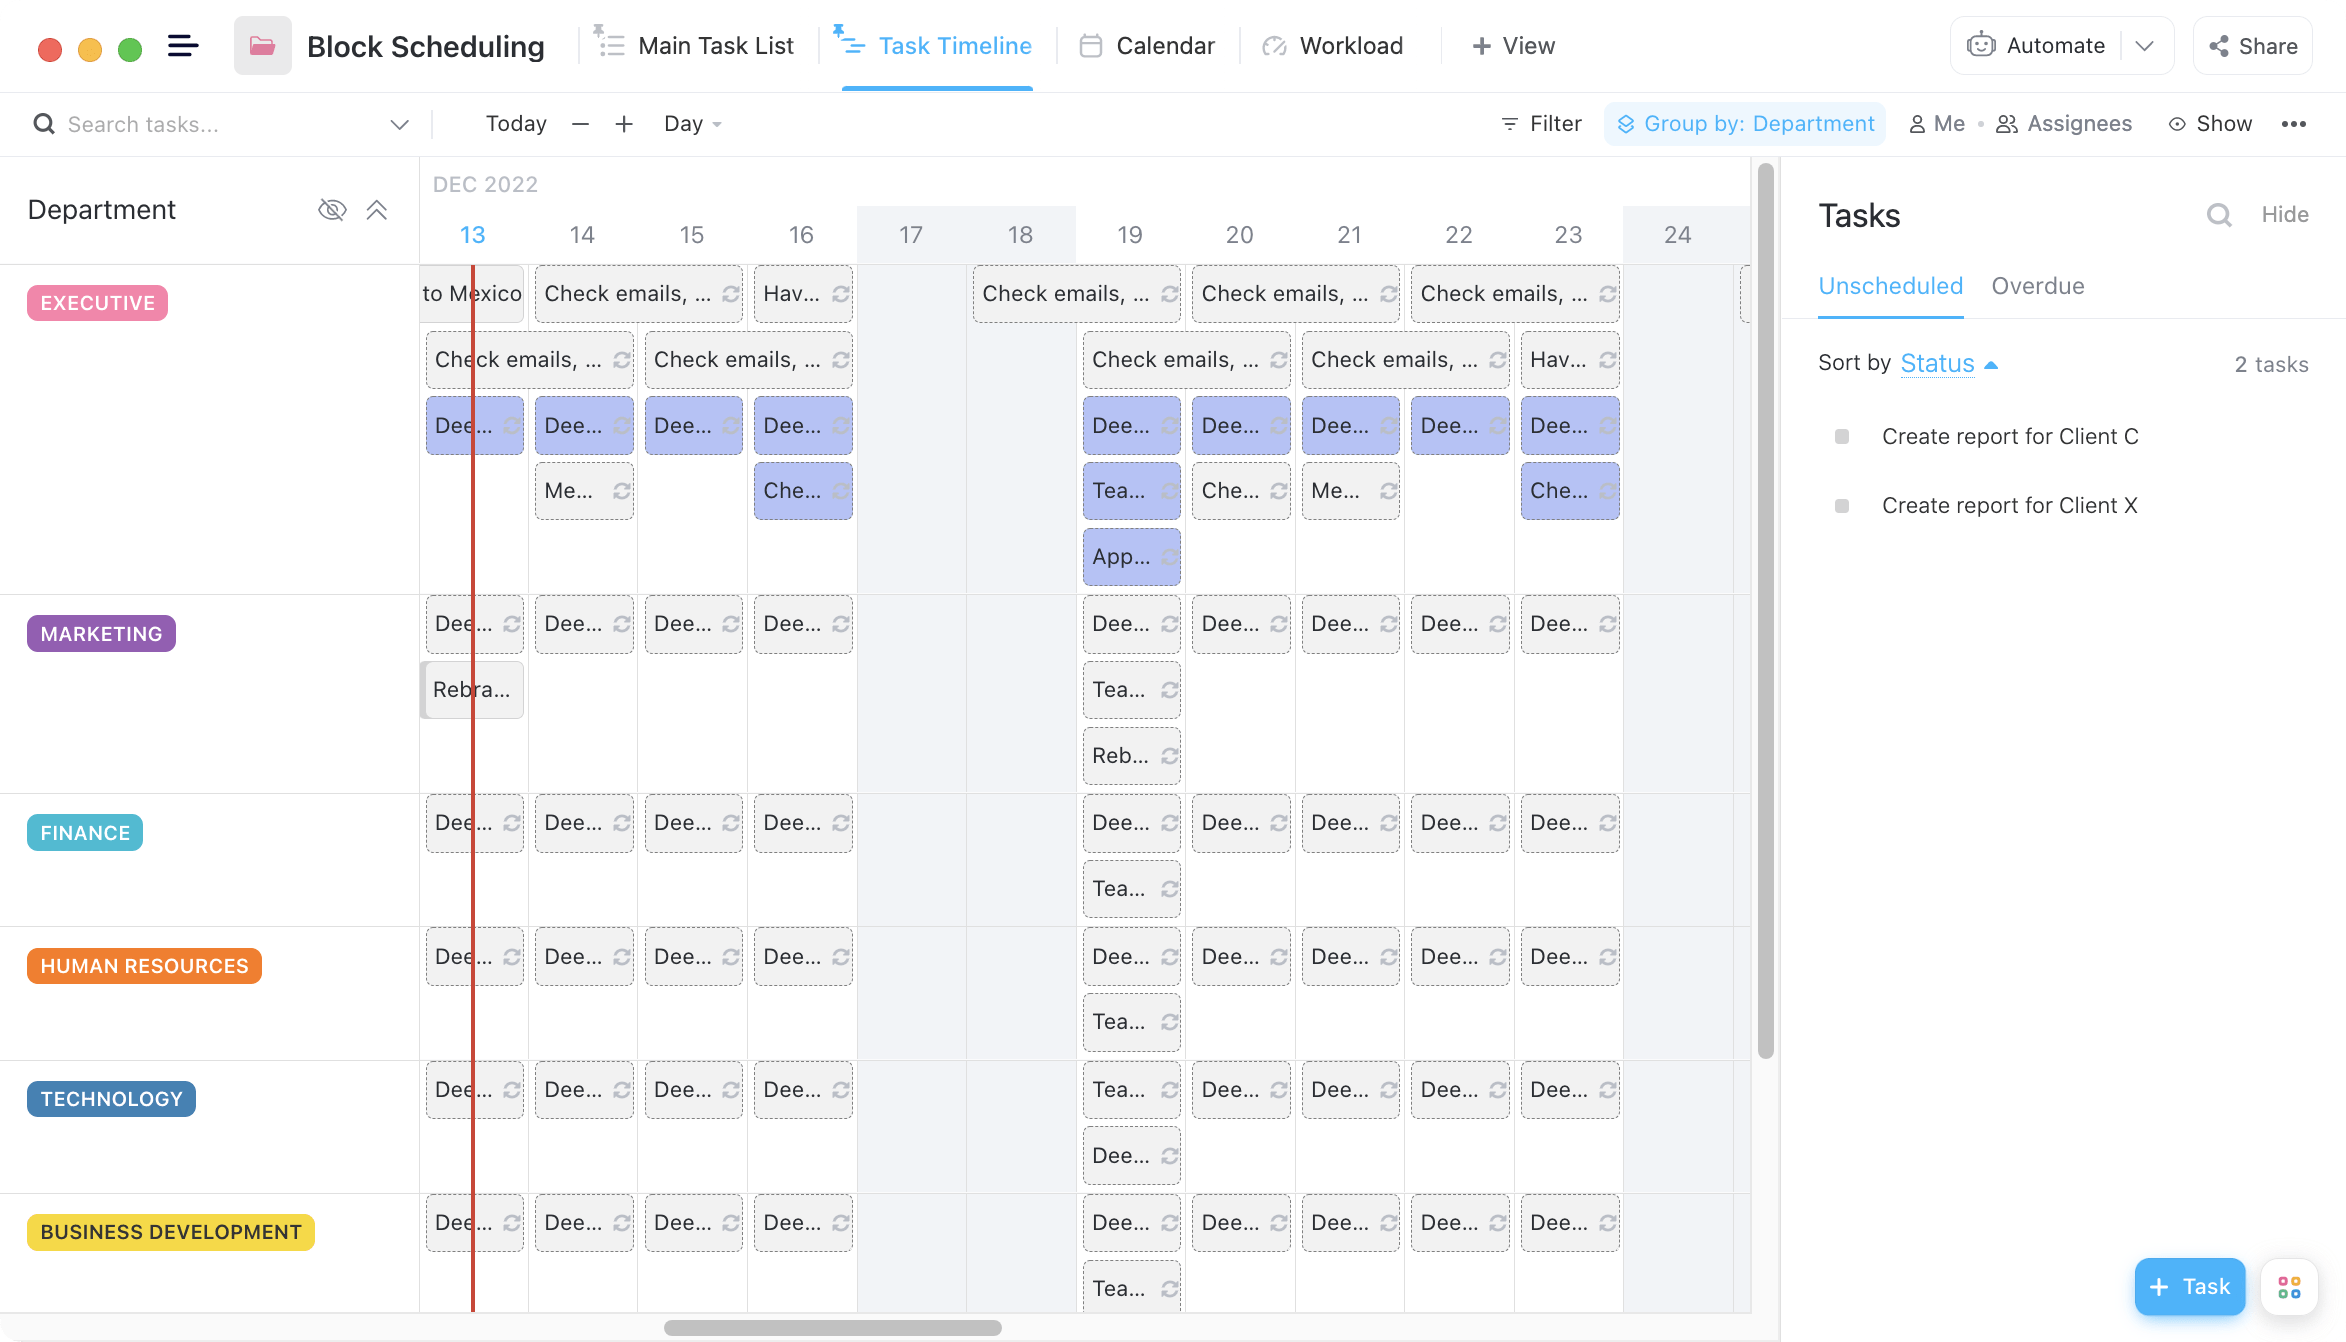The image size is (2346, 1342).
Task: Expand the Sort by Status dropdown
Action: click(x=1950, y=362)
